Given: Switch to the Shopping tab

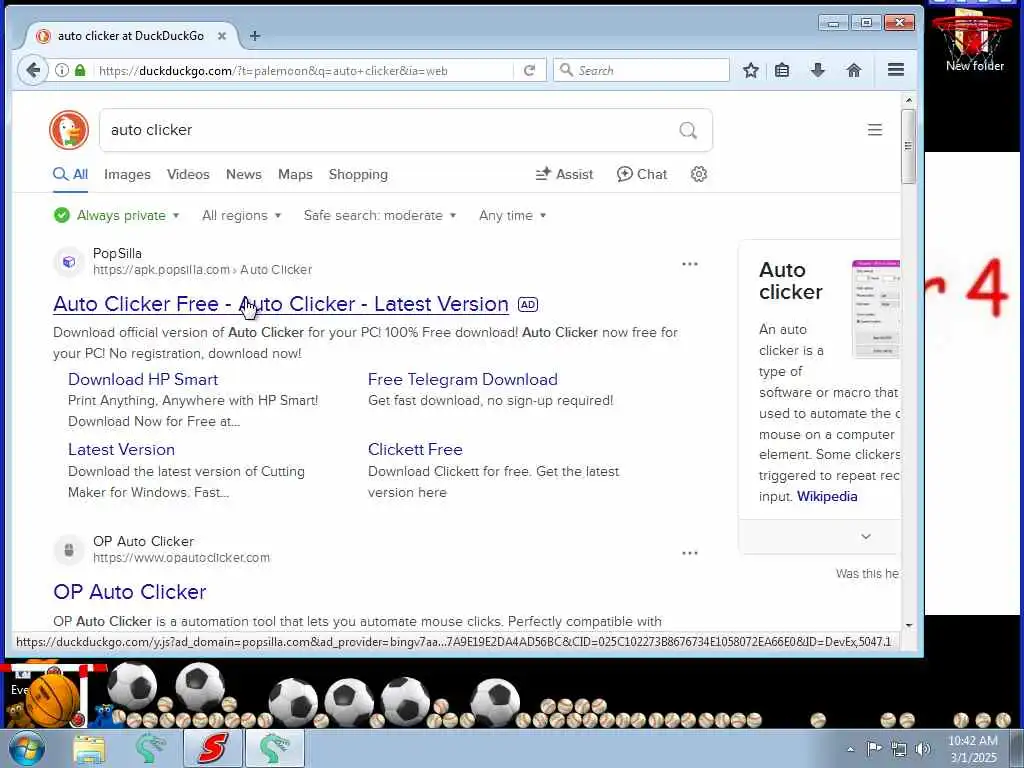Looking at the screenshot, I should (358, 174).
